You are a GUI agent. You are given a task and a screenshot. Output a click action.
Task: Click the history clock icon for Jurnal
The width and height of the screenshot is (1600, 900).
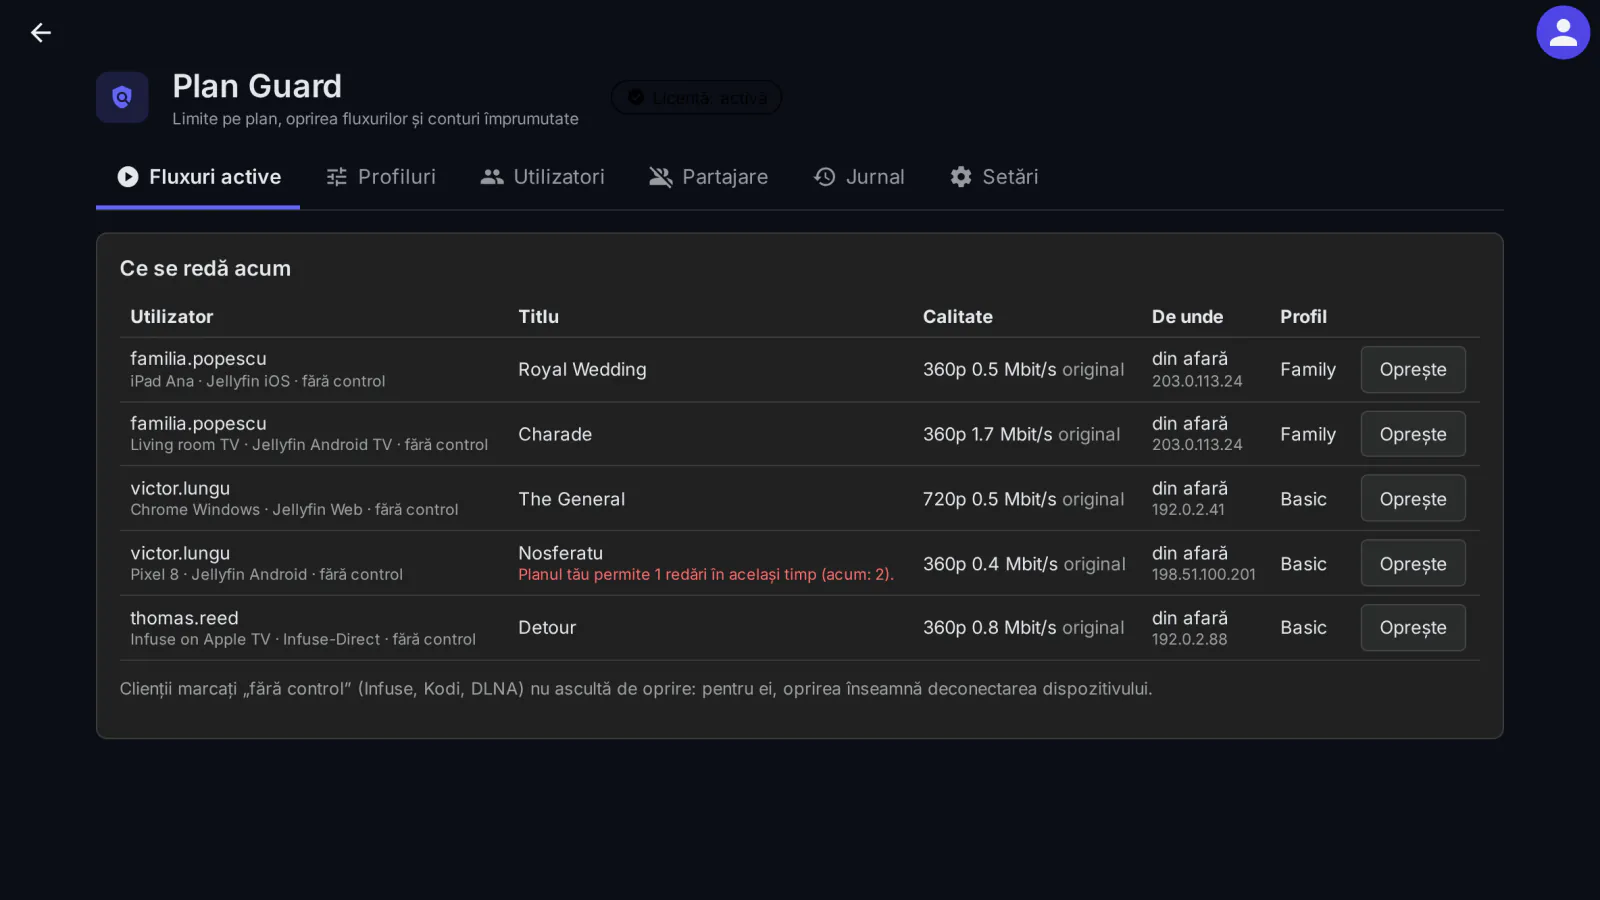[x=825, y=177]
